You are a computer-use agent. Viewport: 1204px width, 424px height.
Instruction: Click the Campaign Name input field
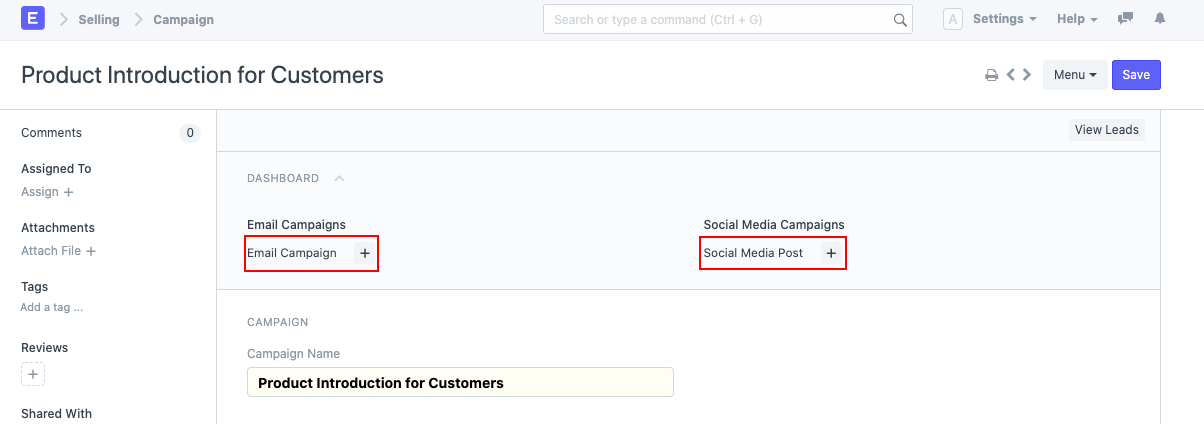[x=460, y=383]
